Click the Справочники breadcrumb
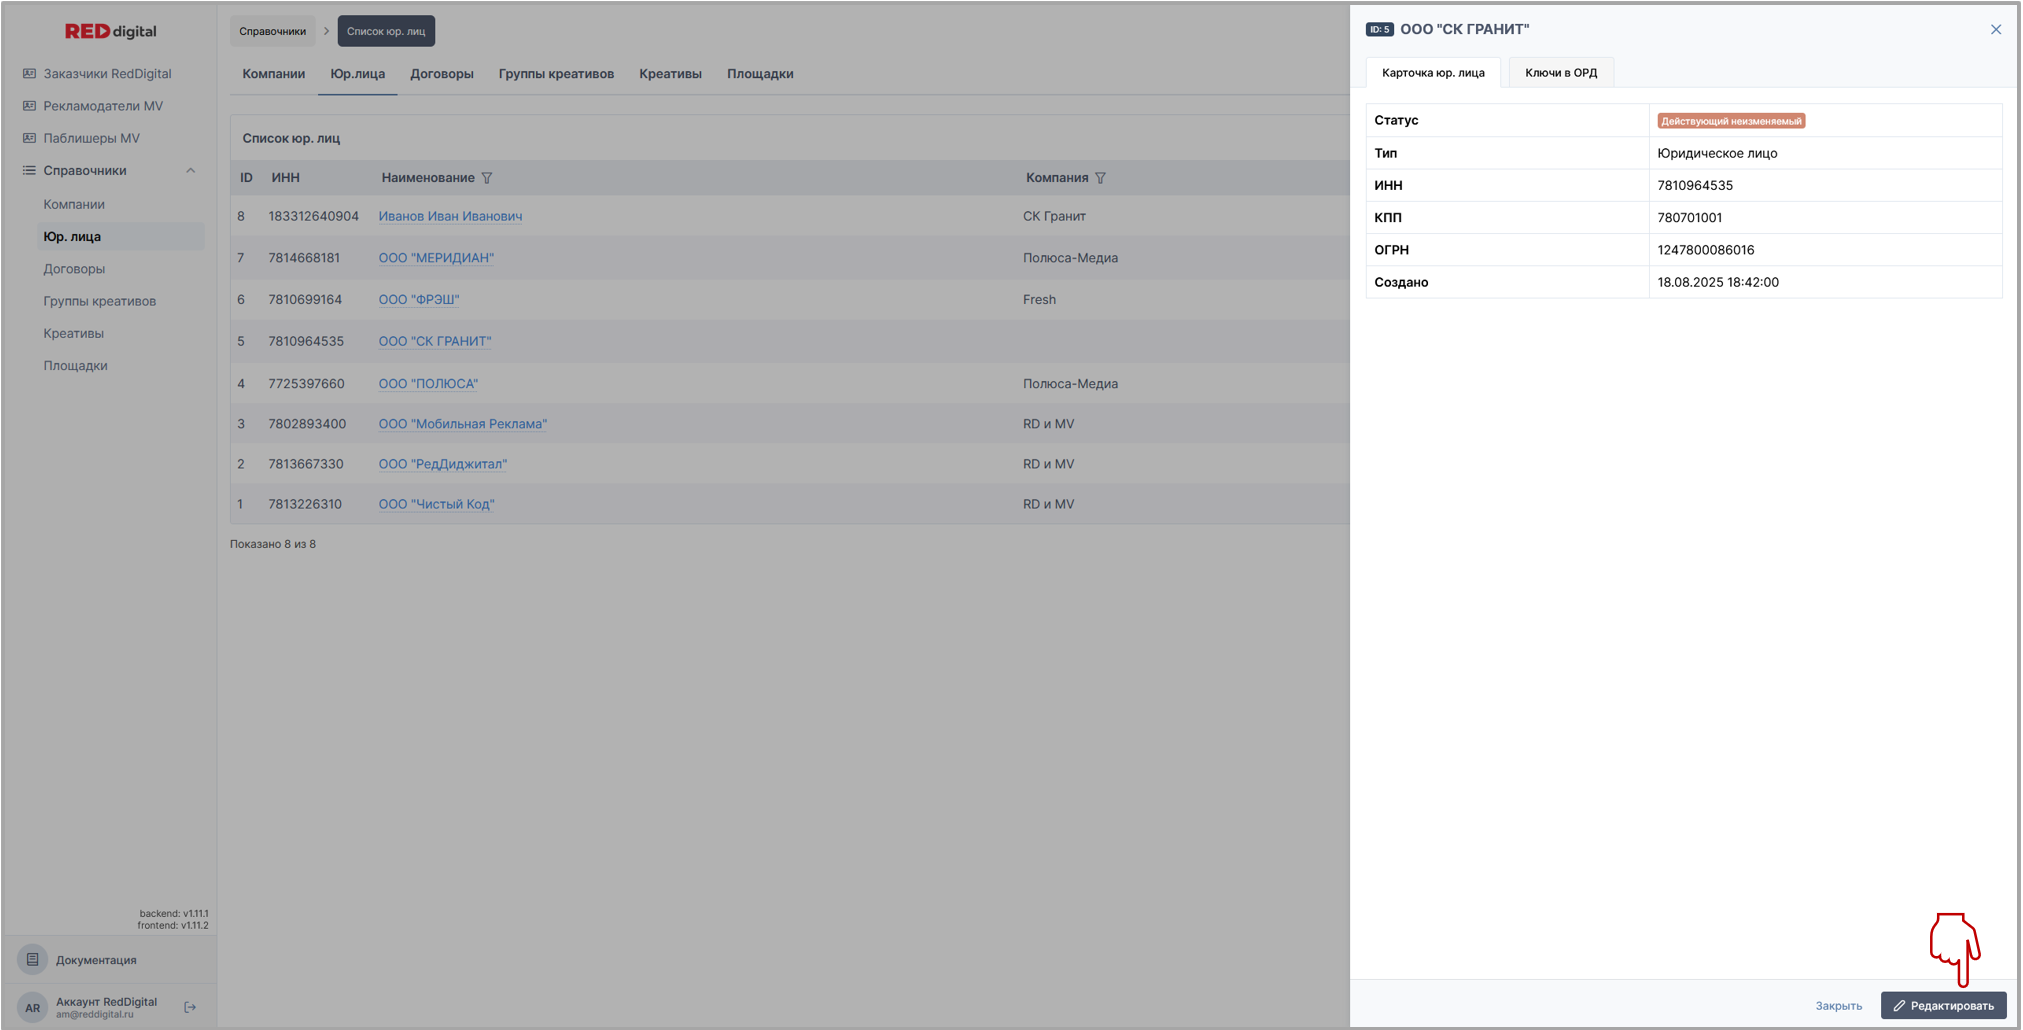 coord(272,31)
